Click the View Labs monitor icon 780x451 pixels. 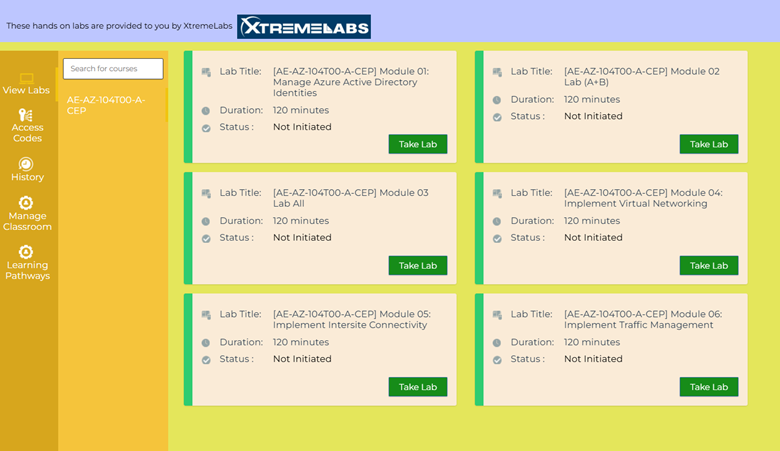[27, 78]
